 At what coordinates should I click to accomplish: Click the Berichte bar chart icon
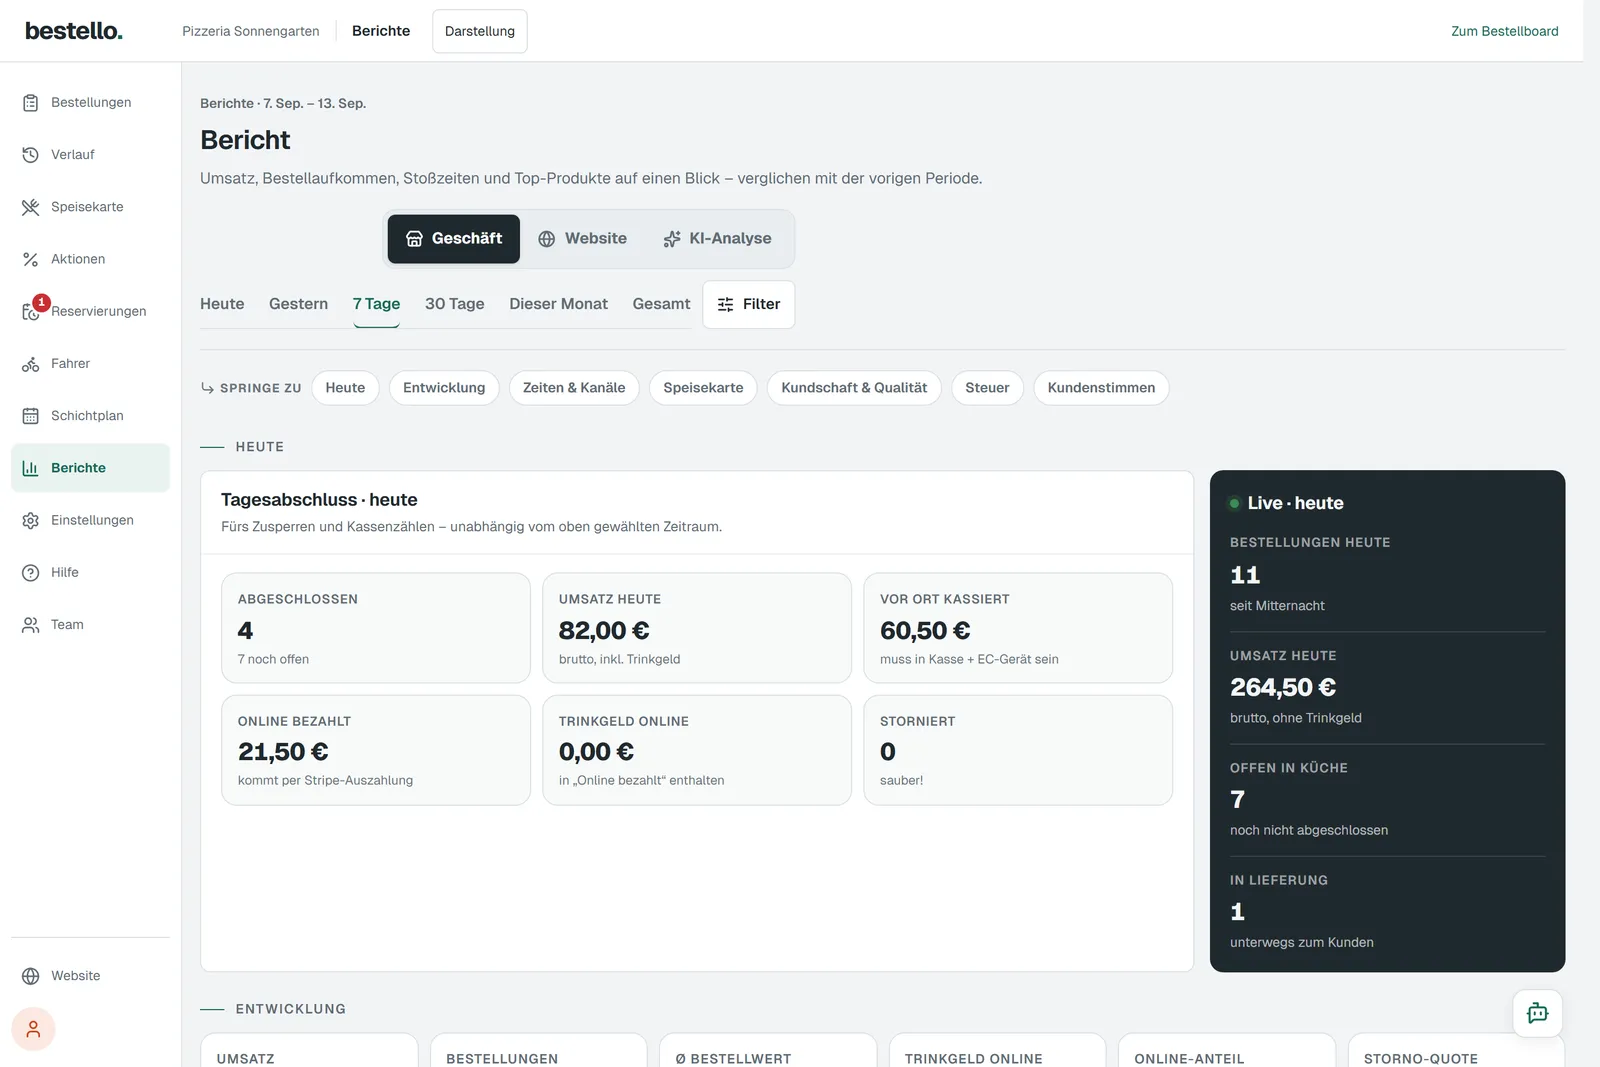31,468
